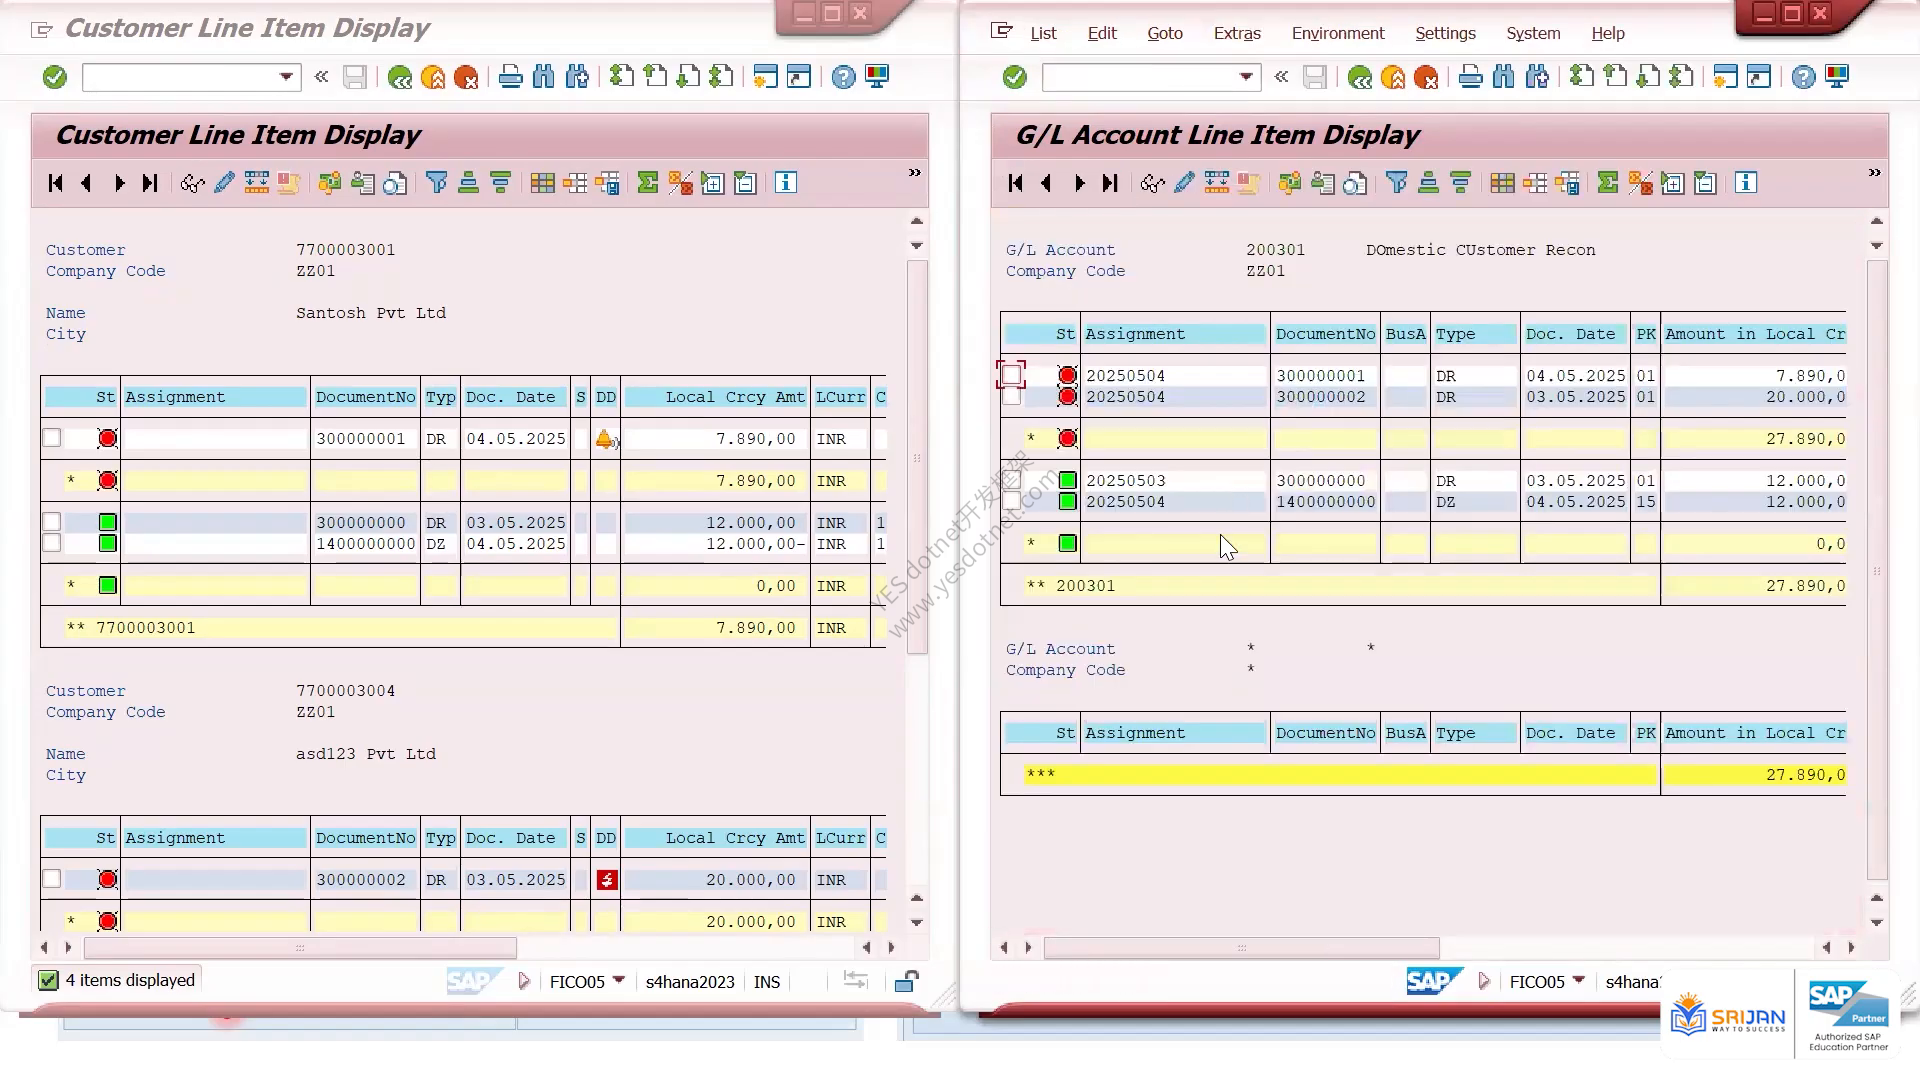Collapse command field chevron in Customer window
The image size is (1920, 1080).
321,77
